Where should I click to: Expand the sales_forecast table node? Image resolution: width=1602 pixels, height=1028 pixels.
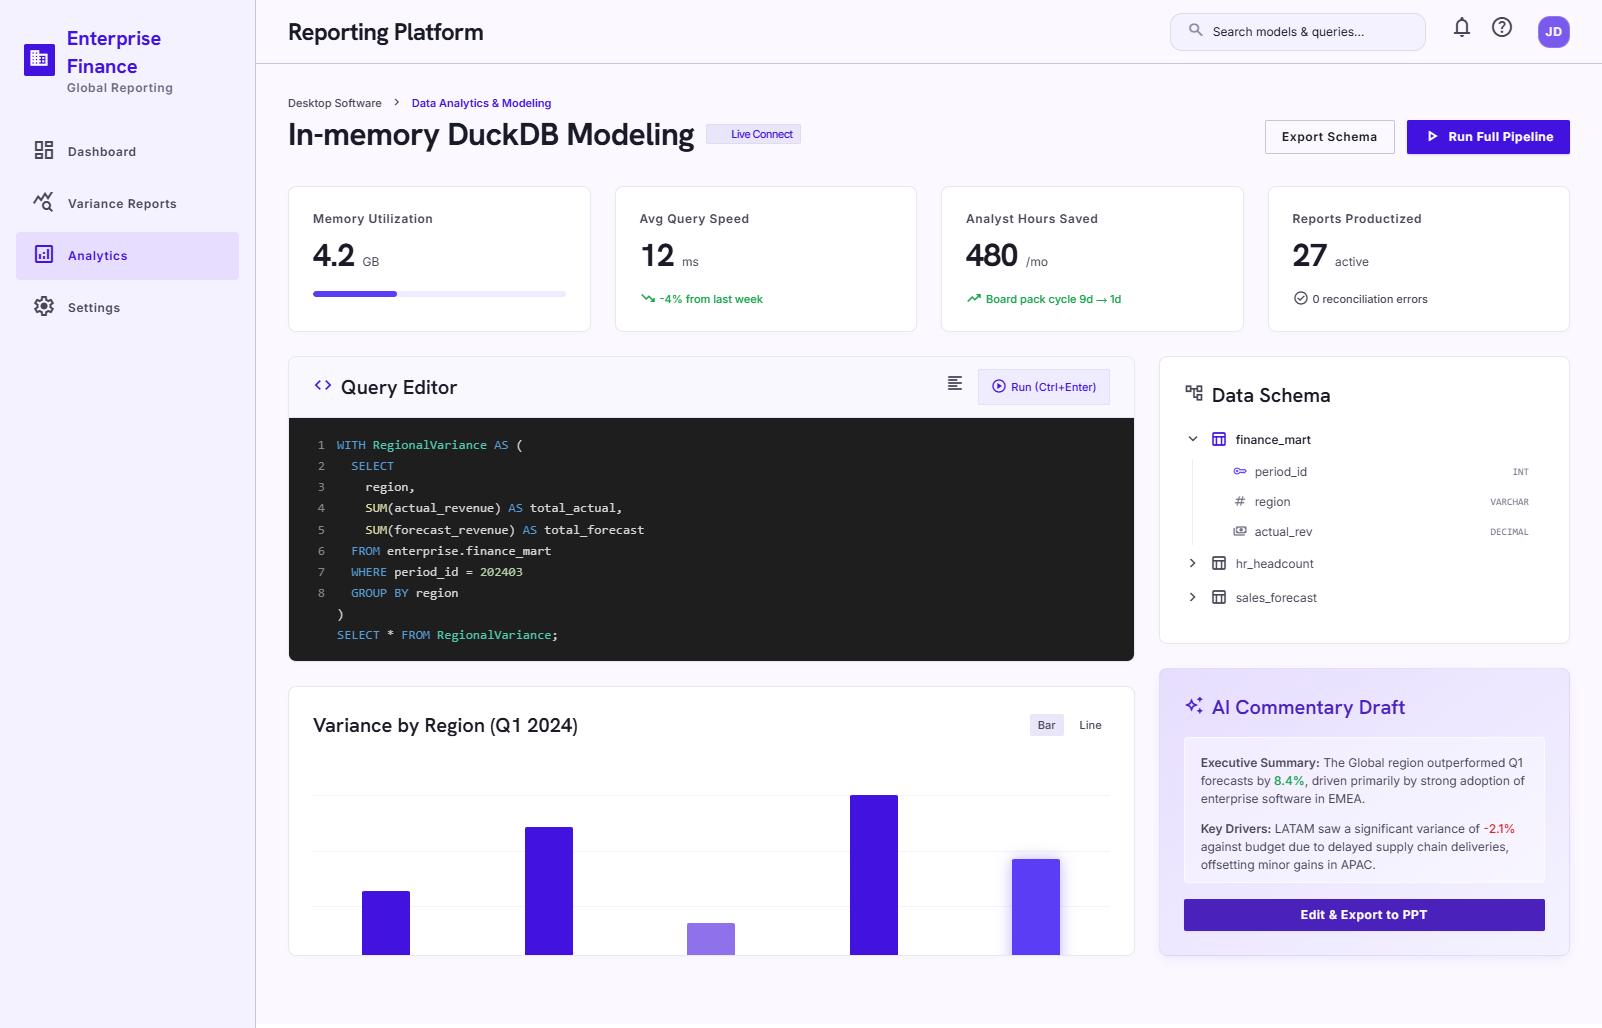click(1193, 597)
